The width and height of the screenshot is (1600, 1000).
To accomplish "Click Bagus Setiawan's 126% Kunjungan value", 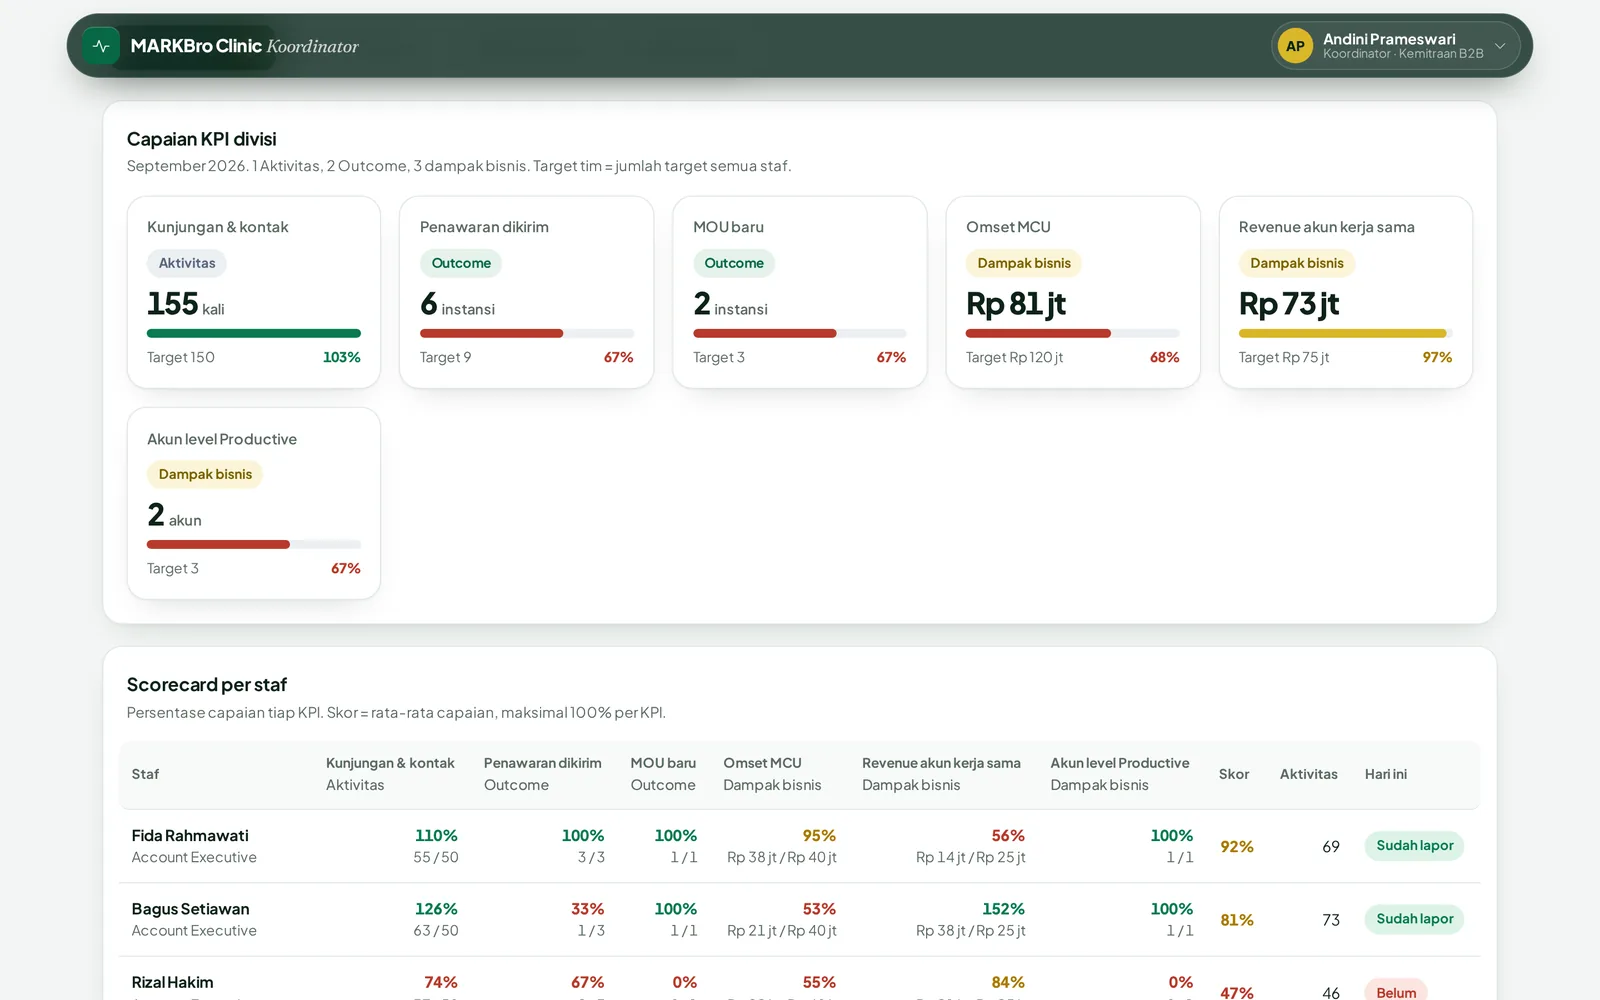I will click(x=436, y=909).
